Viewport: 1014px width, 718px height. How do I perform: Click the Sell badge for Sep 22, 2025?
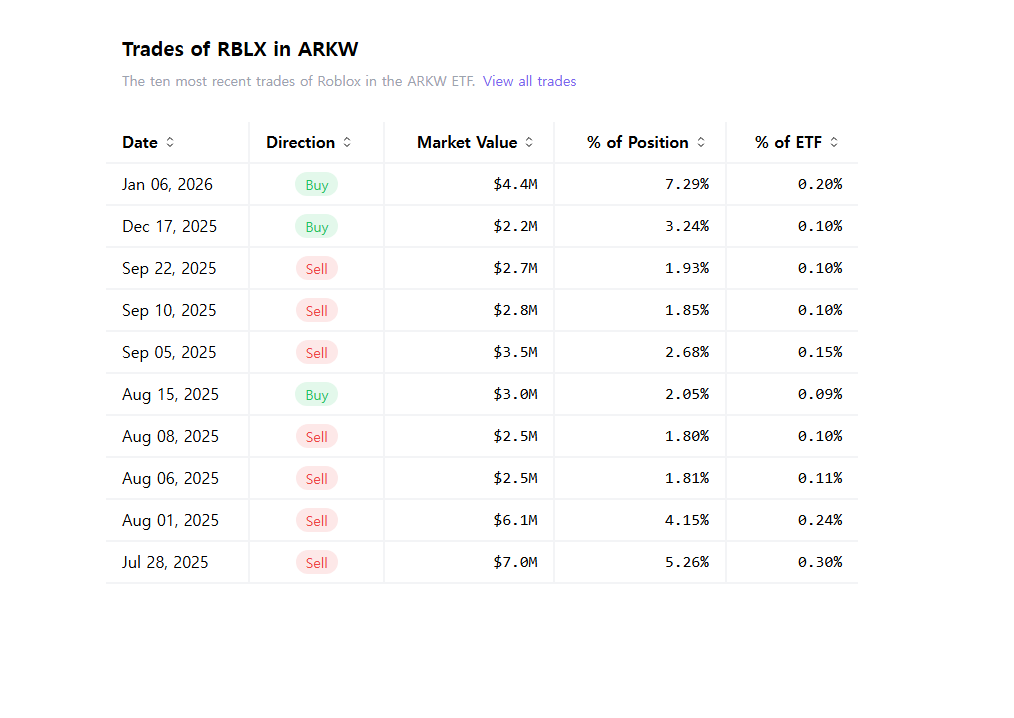coord(316,269)
